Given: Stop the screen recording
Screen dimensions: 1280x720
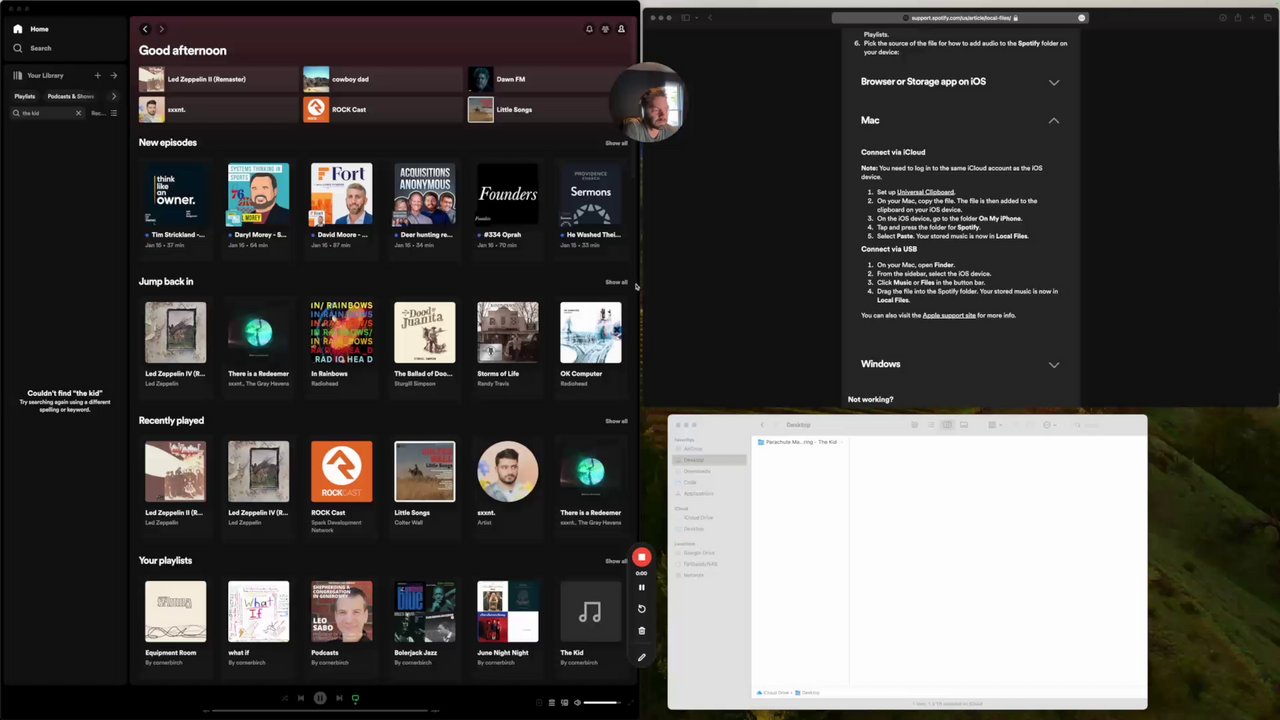Looking at the screenshot, I should 642,557.
